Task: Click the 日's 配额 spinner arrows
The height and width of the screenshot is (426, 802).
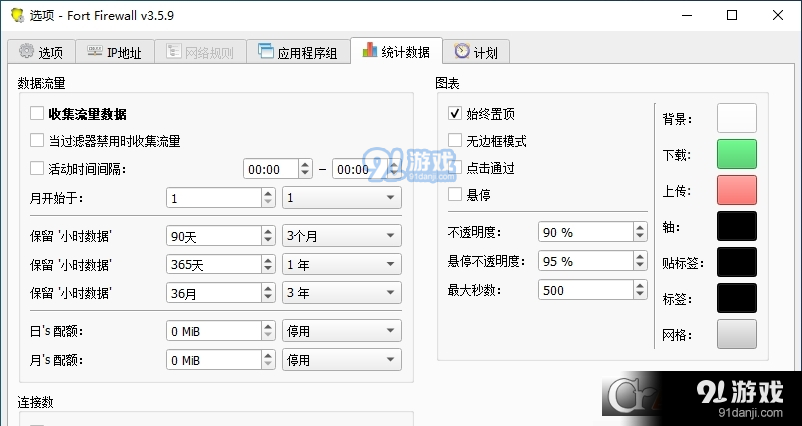Action: 269,331
